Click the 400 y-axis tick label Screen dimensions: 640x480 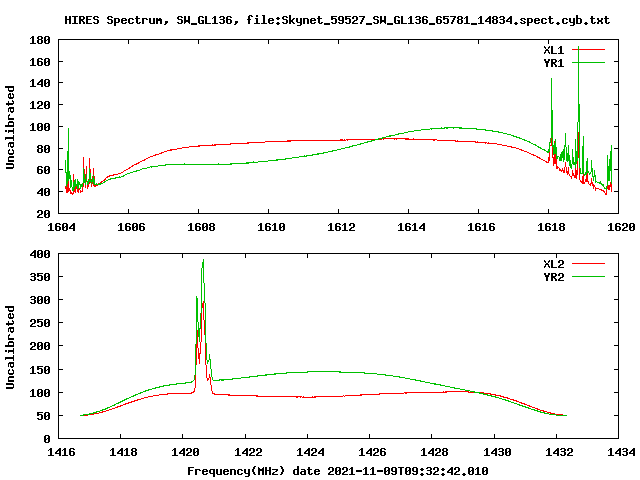[40, 254]
